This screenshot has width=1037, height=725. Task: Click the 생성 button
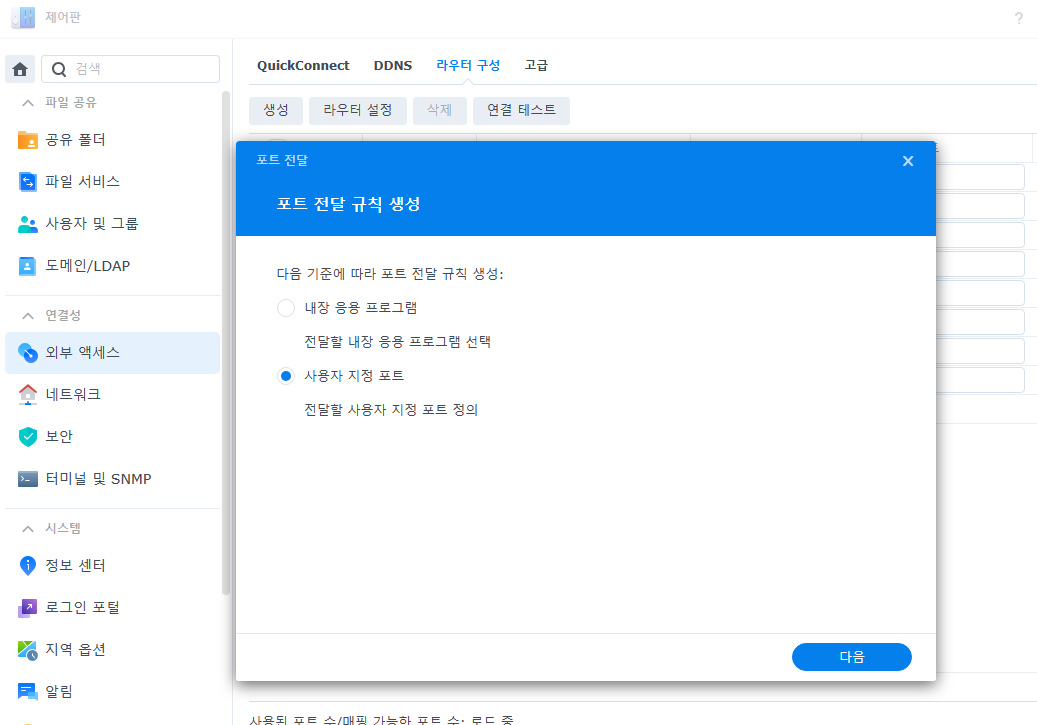[x=276, y=110]
